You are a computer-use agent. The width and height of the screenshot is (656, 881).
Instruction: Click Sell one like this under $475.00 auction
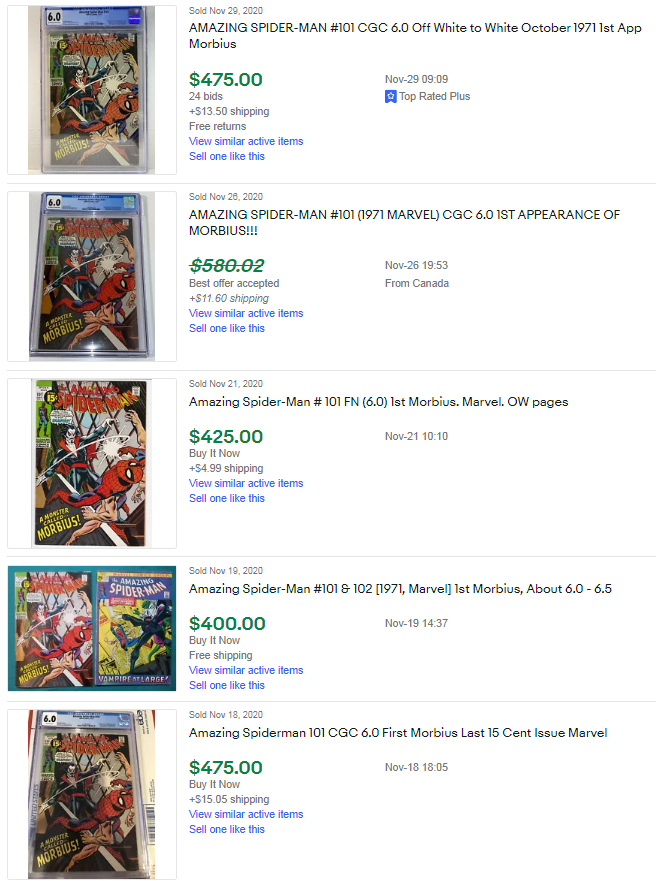point(227,156)
